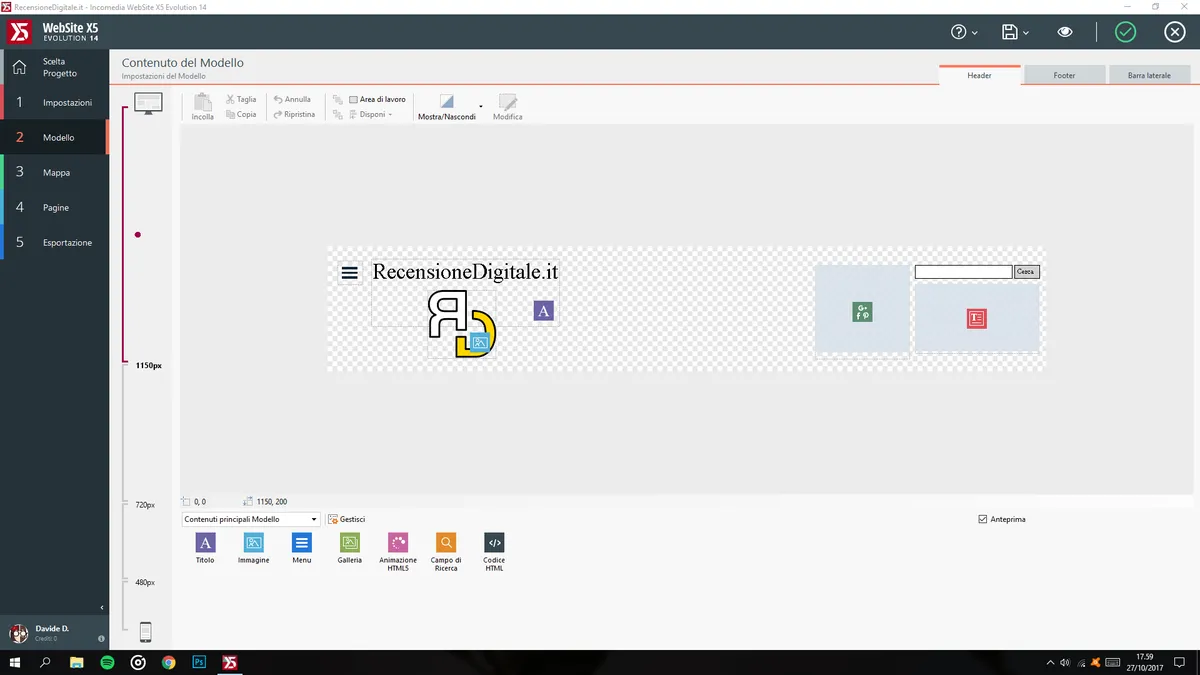Select the purple title object on the canvas
1200x675 pixels.
(x=543, y=311)
